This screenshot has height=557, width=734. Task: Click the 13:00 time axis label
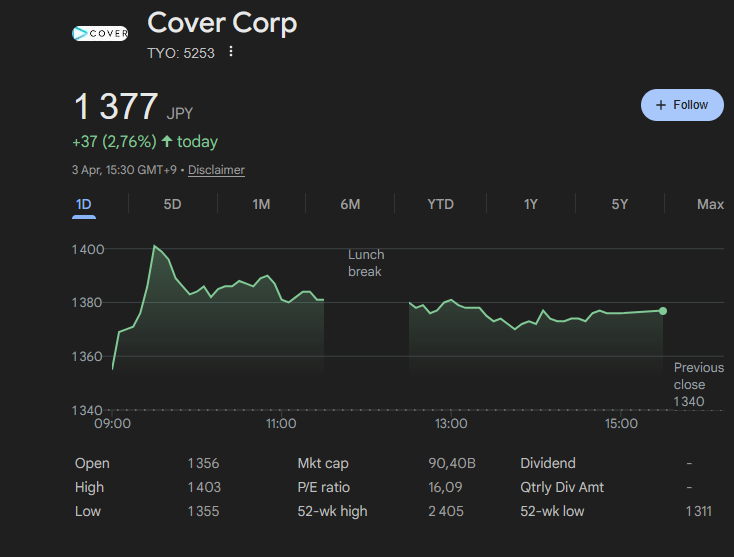(x=451, y=424)
